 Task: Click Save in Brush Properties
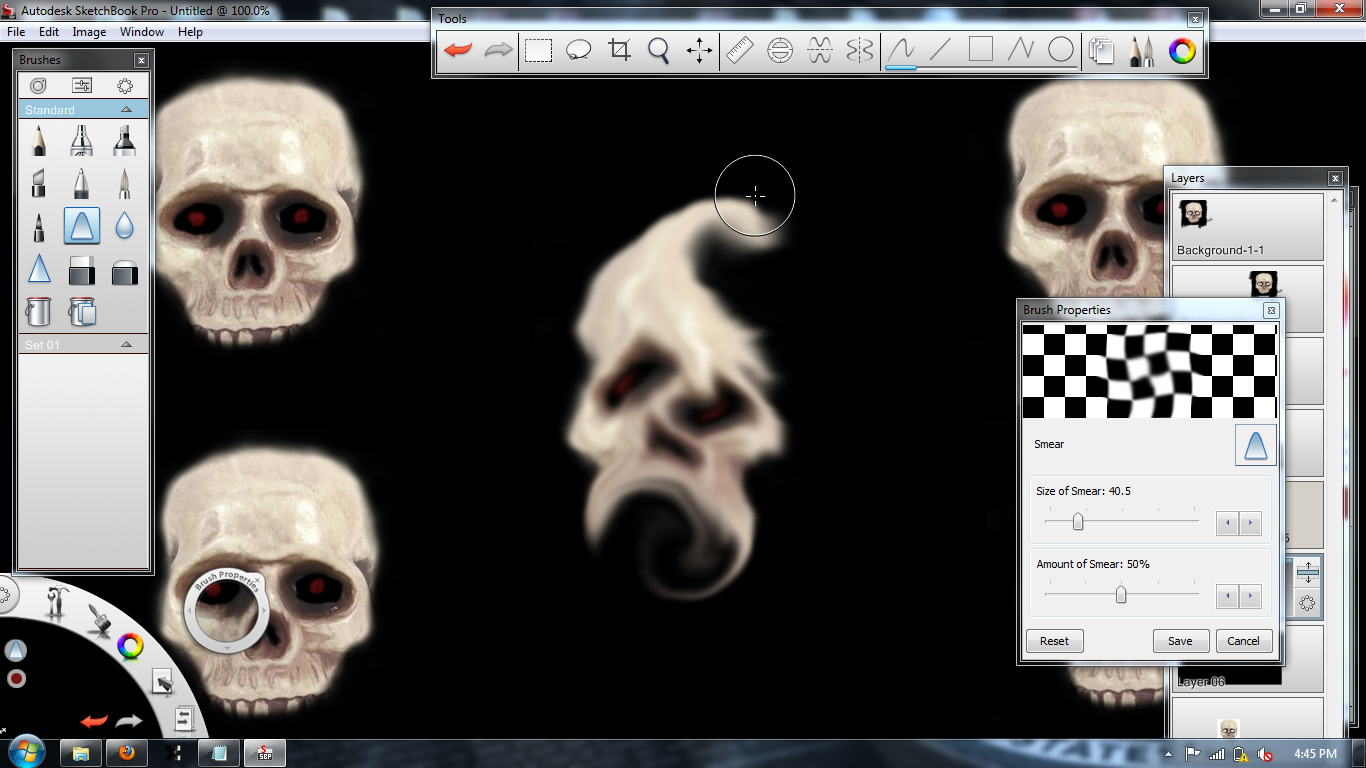pos(1180,641)
